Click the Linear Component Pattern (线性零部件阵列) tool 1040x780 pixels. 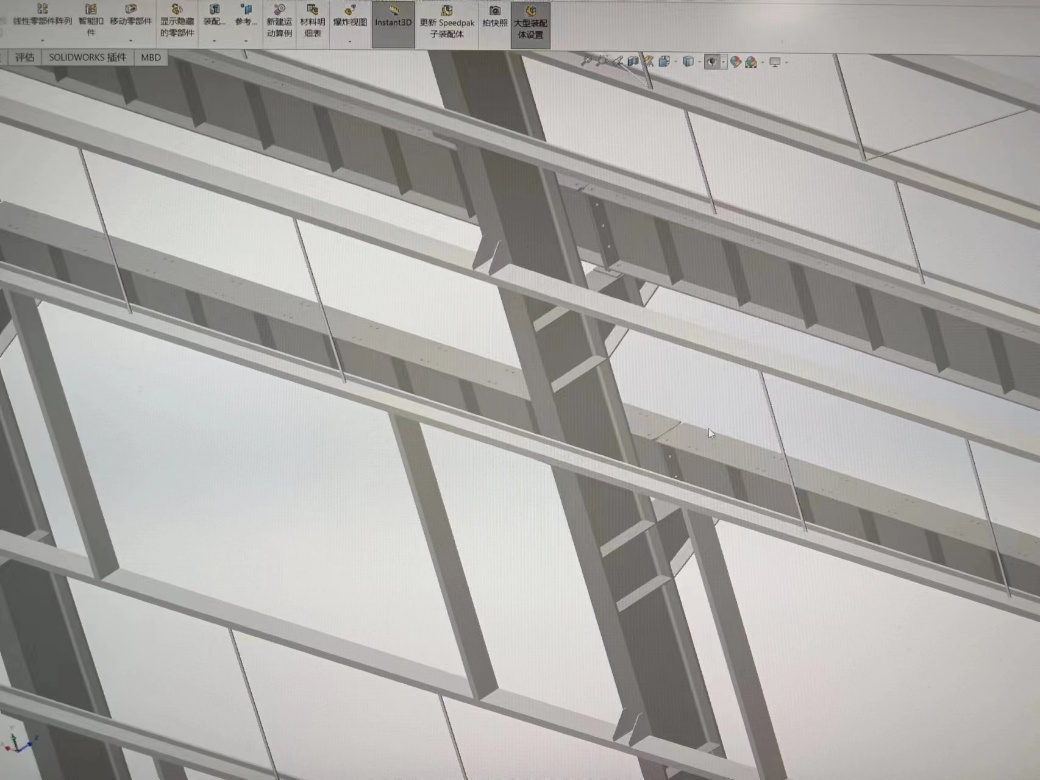click(x=42, y=16)
